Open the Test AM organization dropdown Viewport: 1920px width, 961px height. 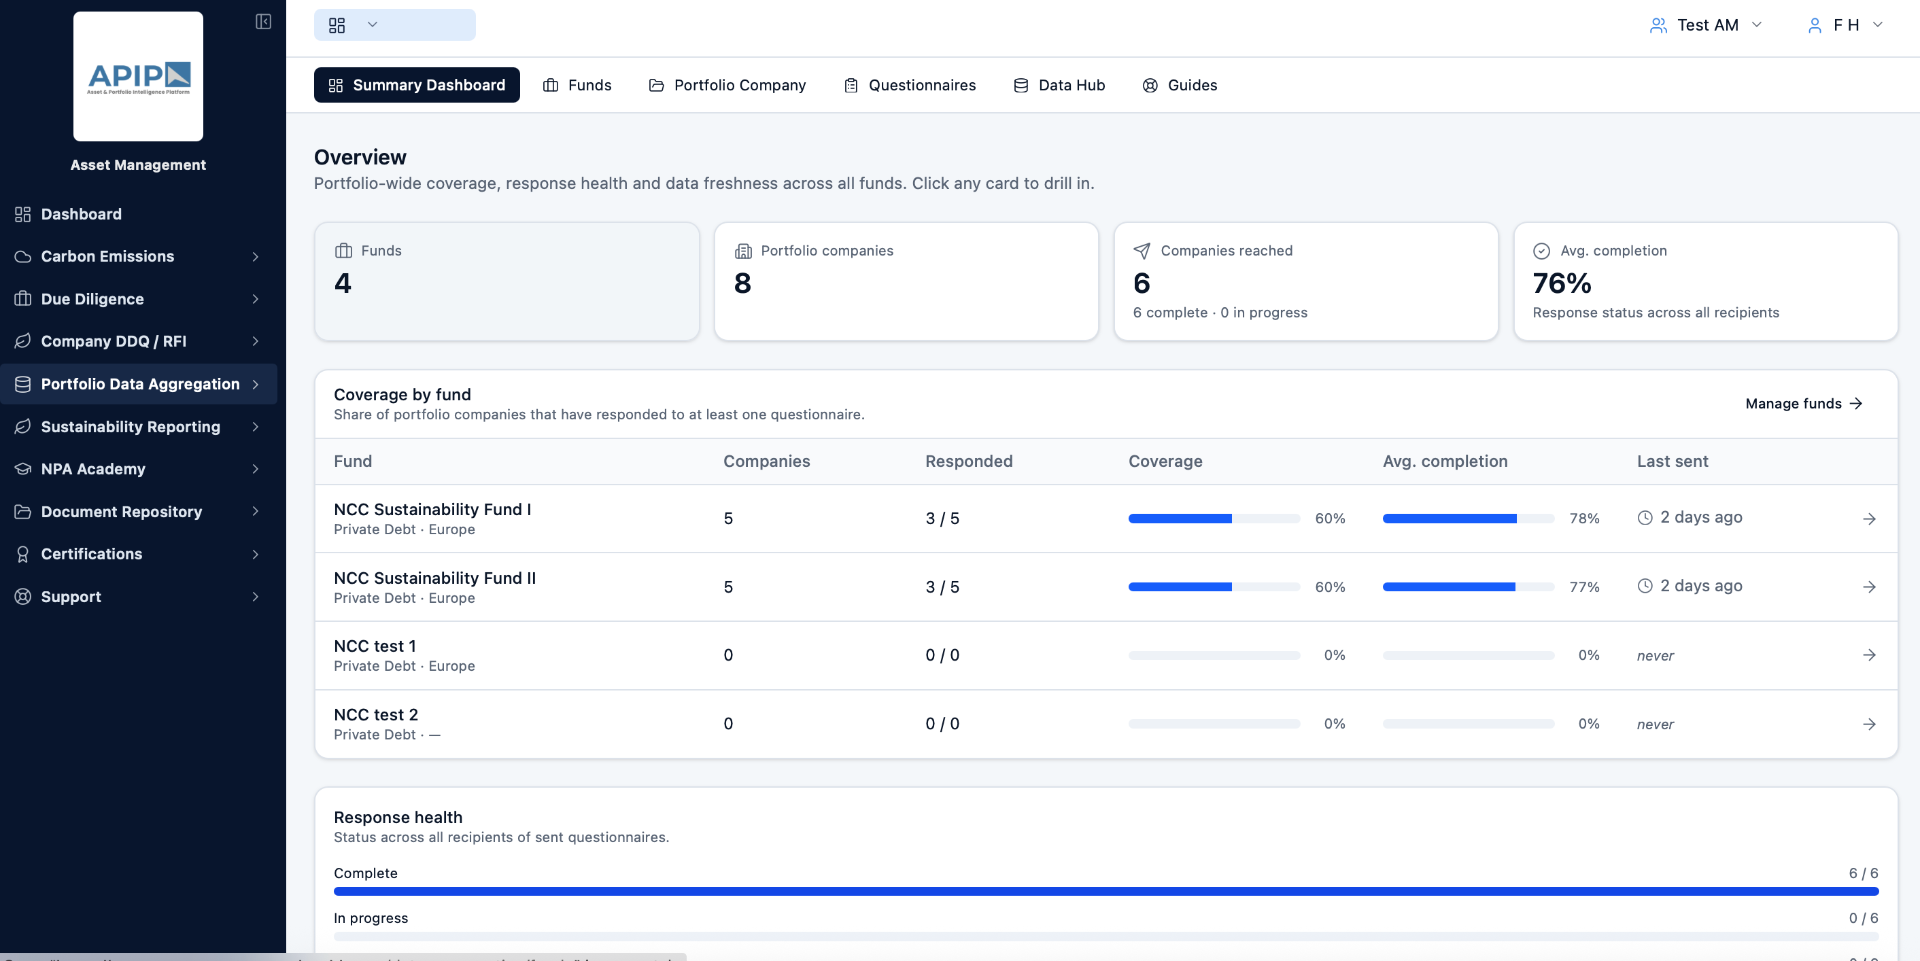[1706, 25]
